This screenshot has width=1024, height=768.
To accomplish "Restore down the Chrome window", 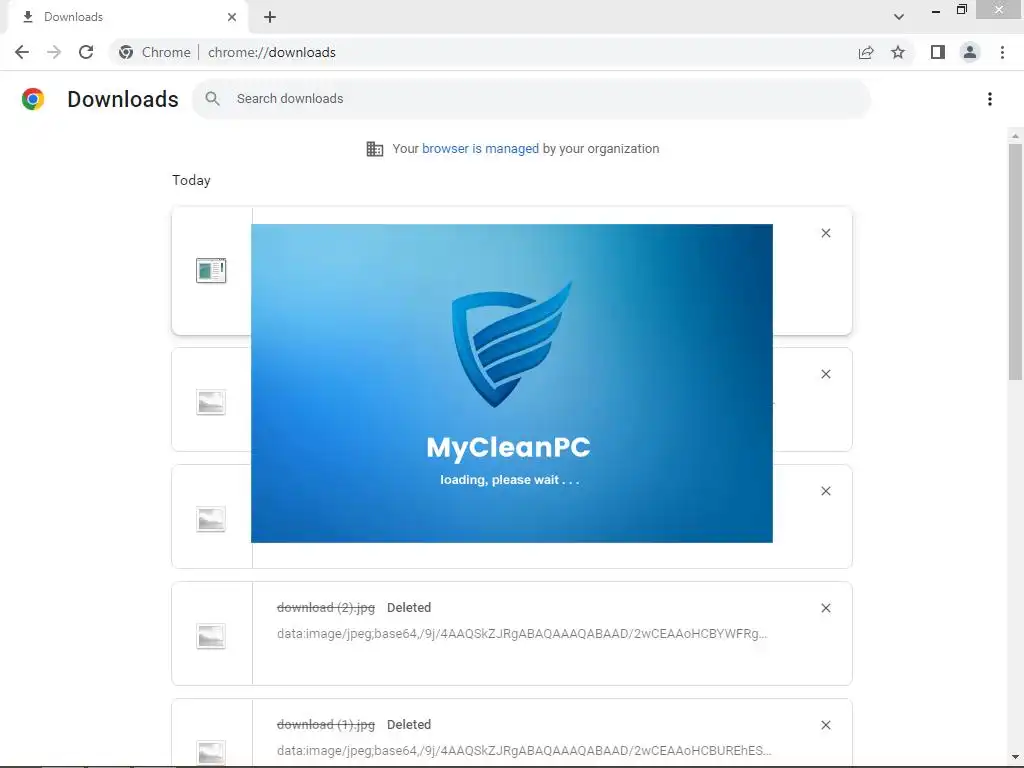I will (961, 9).
